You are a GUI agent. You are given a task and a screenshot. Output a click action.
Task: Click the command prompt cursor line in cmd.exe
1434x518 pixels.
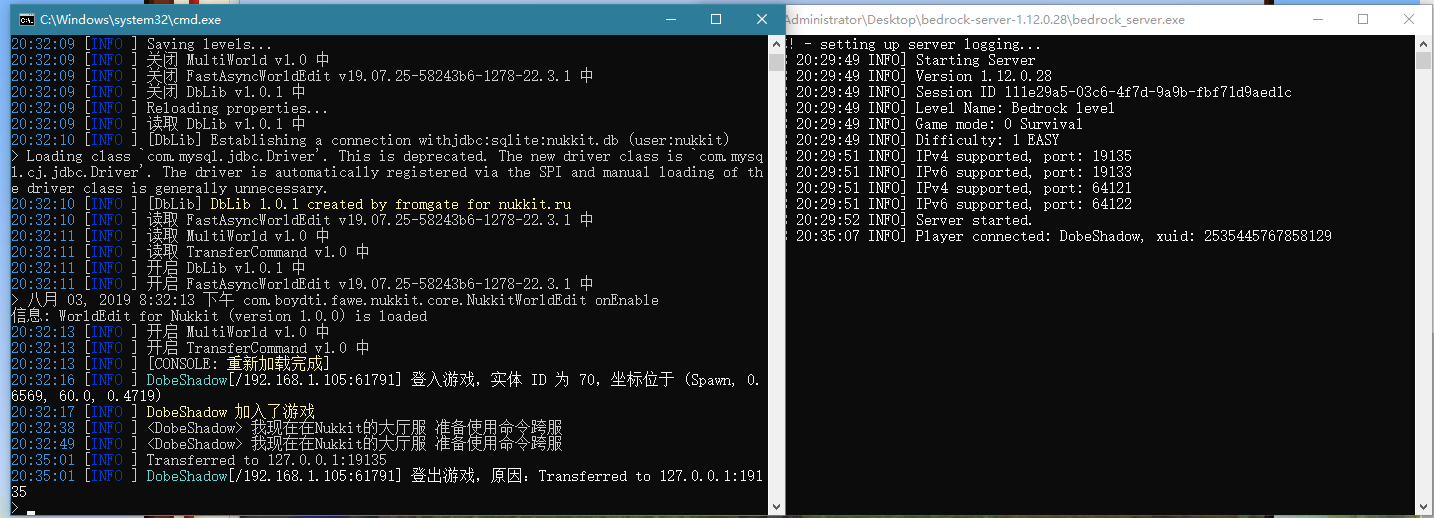coord(30,509)
